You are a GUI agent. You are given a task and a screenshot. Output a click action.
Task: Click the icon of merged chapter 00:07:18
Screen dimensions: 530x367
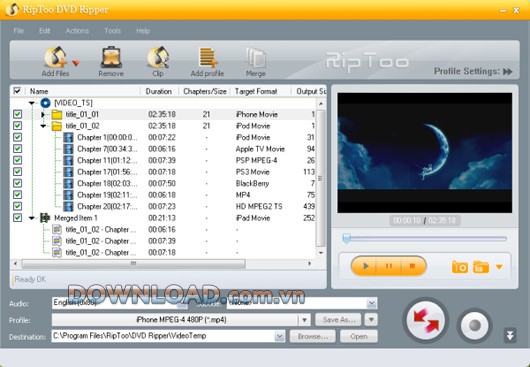57,252
